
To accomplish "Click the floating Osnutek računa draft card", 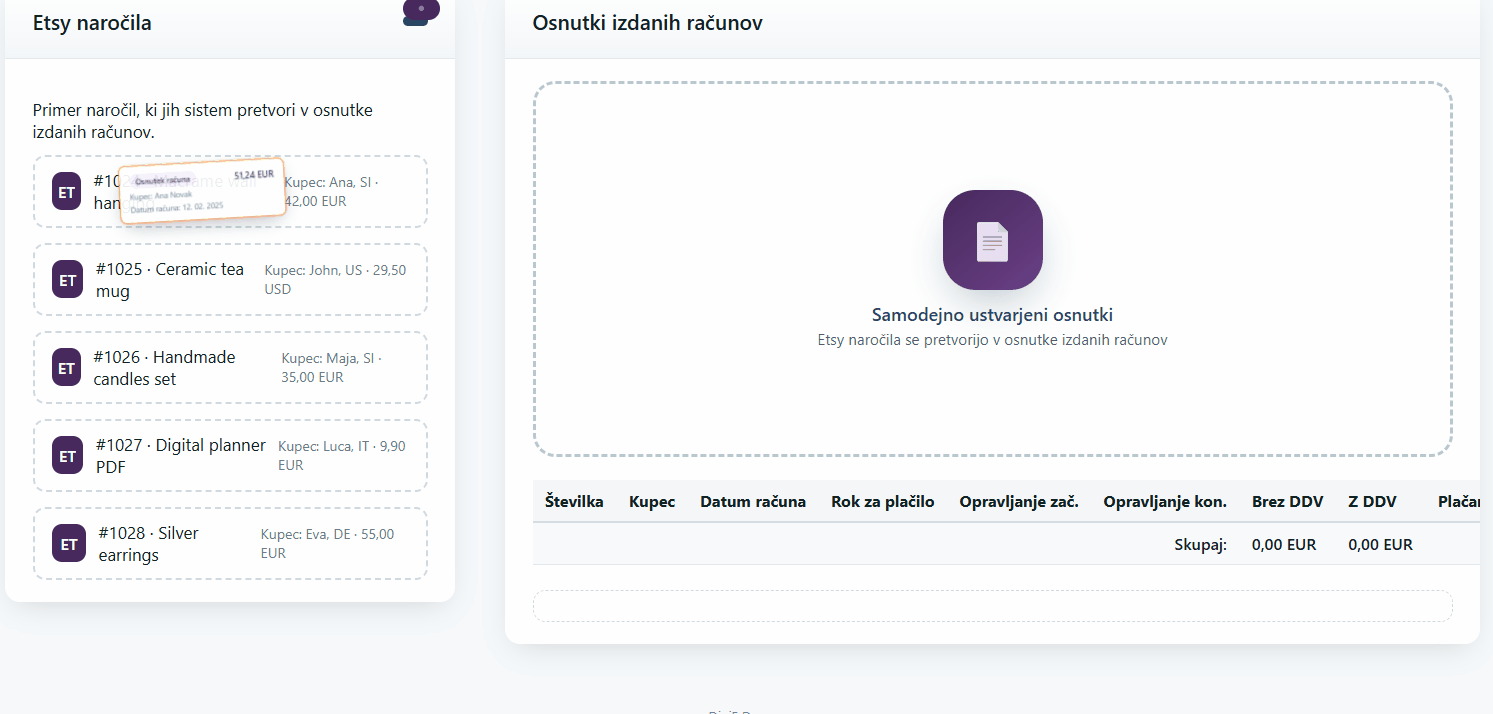I will point(203,190).
